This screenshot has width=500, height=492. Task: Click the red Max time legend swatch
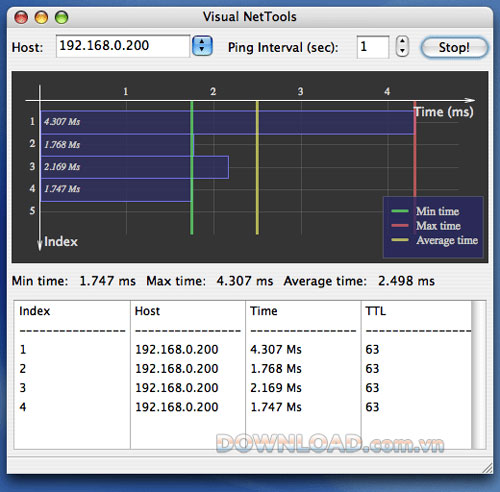click(x=400, y=226)
